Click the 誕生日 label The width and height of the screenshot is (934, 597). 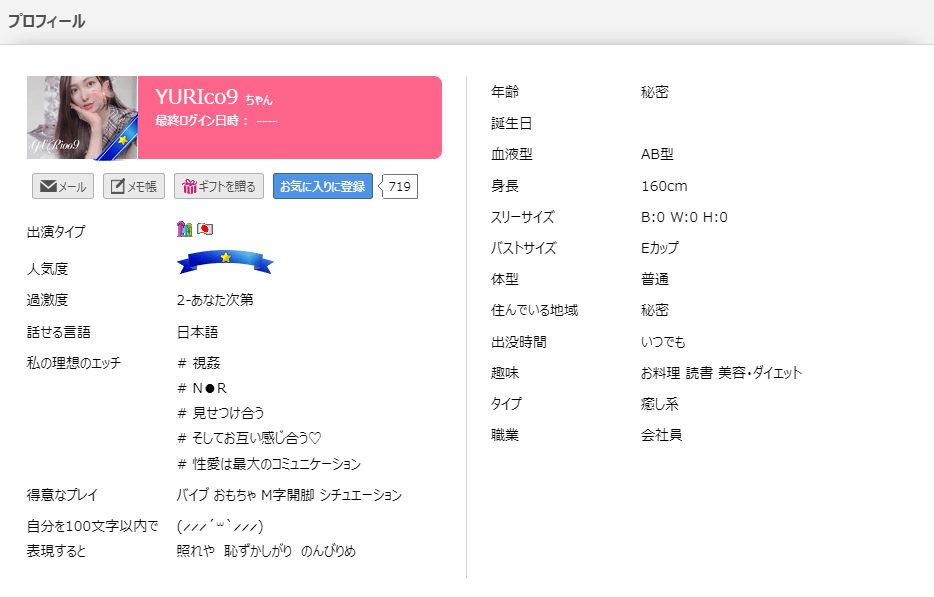511,123
